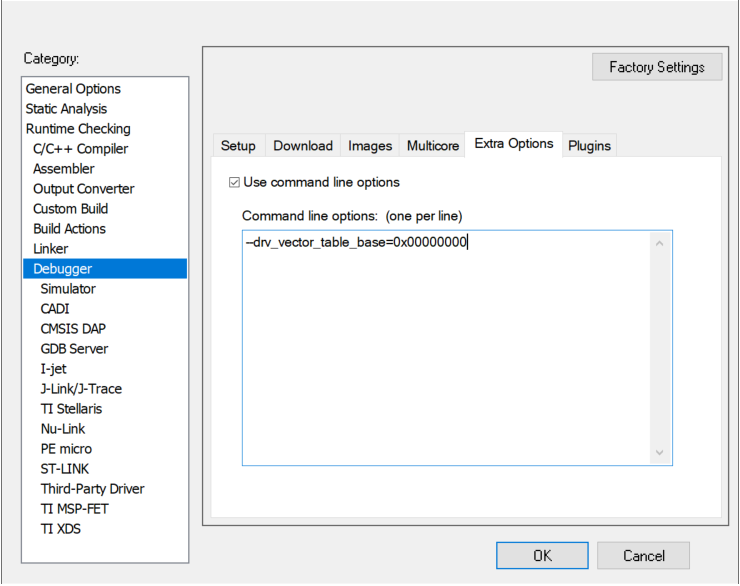Select General Options category
Image resolution: width=740 pixels, height=586 pixels.
[73, 89]
